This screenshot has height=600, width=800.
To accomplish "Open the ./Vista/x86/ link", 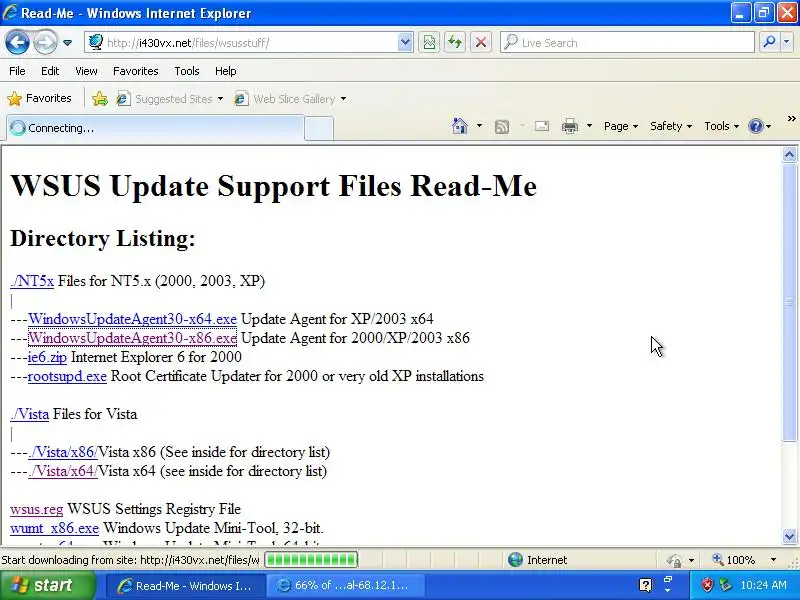I will click(x=63, y=453).
